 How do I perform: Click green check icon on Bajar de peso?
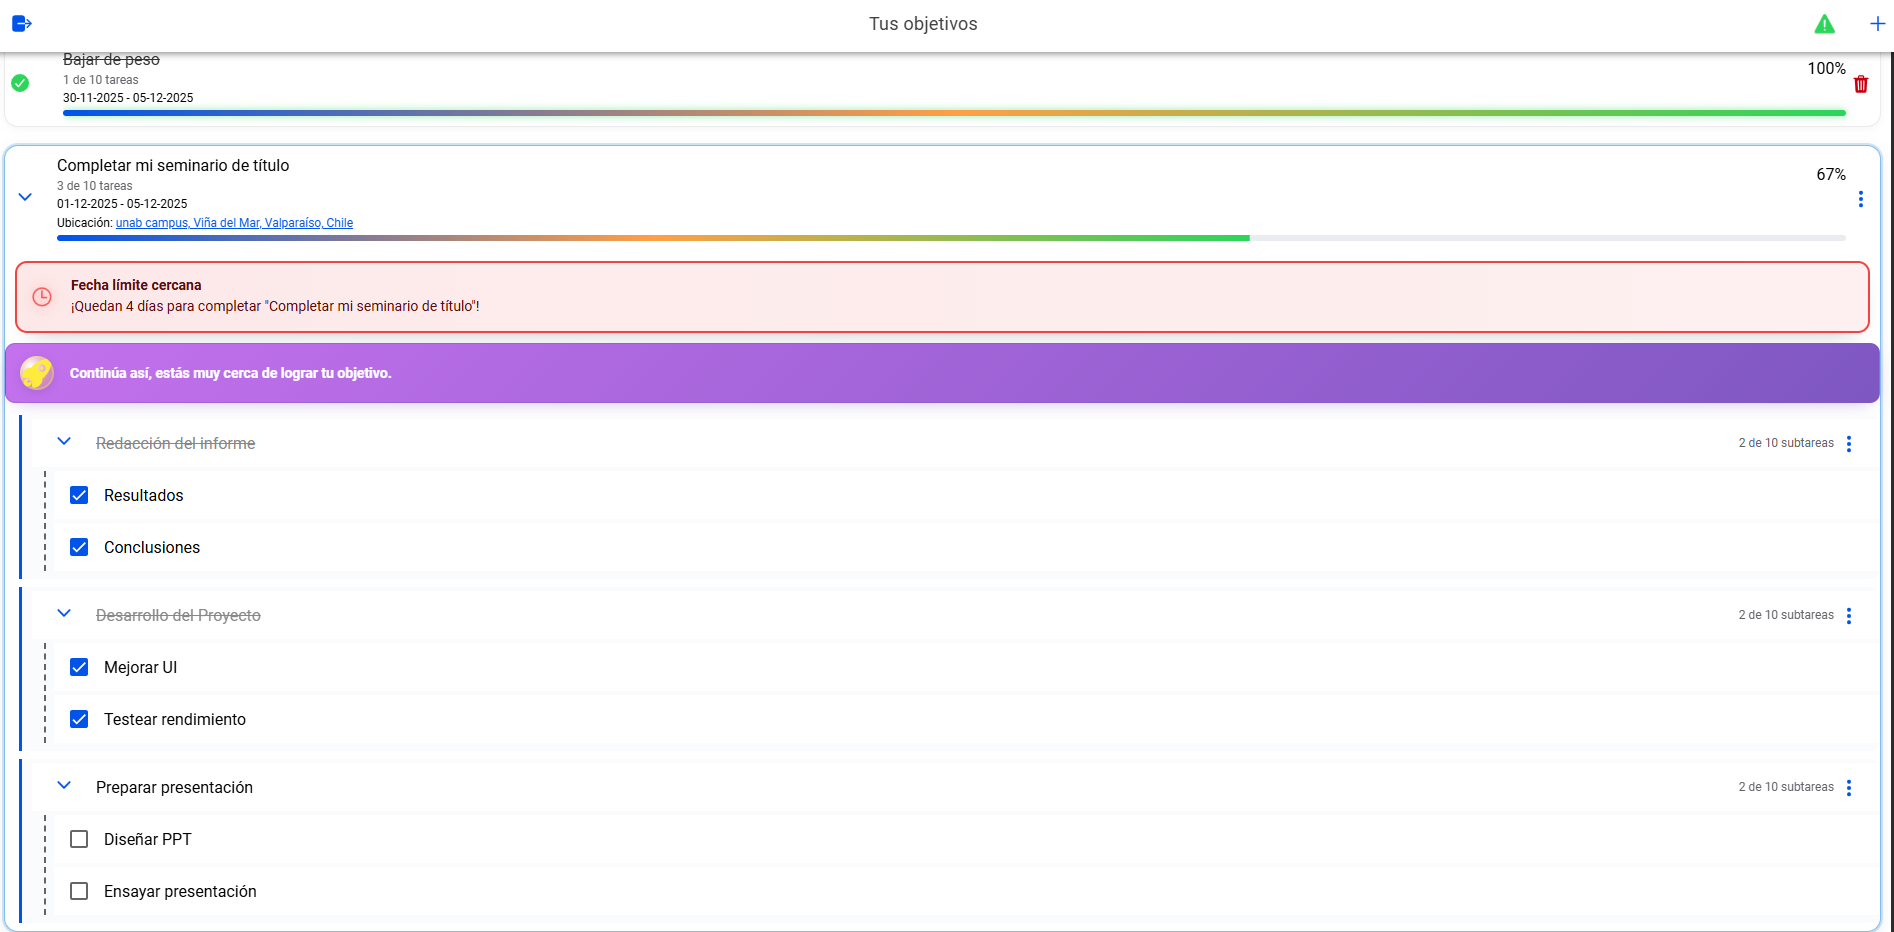click(20, 83)
